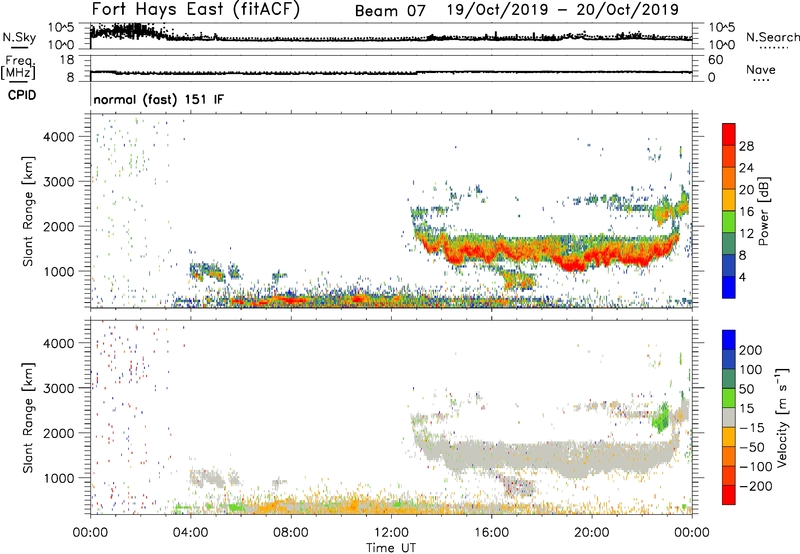
Task: Click the '08:00' time axis label
Action: tap(291, 533)
